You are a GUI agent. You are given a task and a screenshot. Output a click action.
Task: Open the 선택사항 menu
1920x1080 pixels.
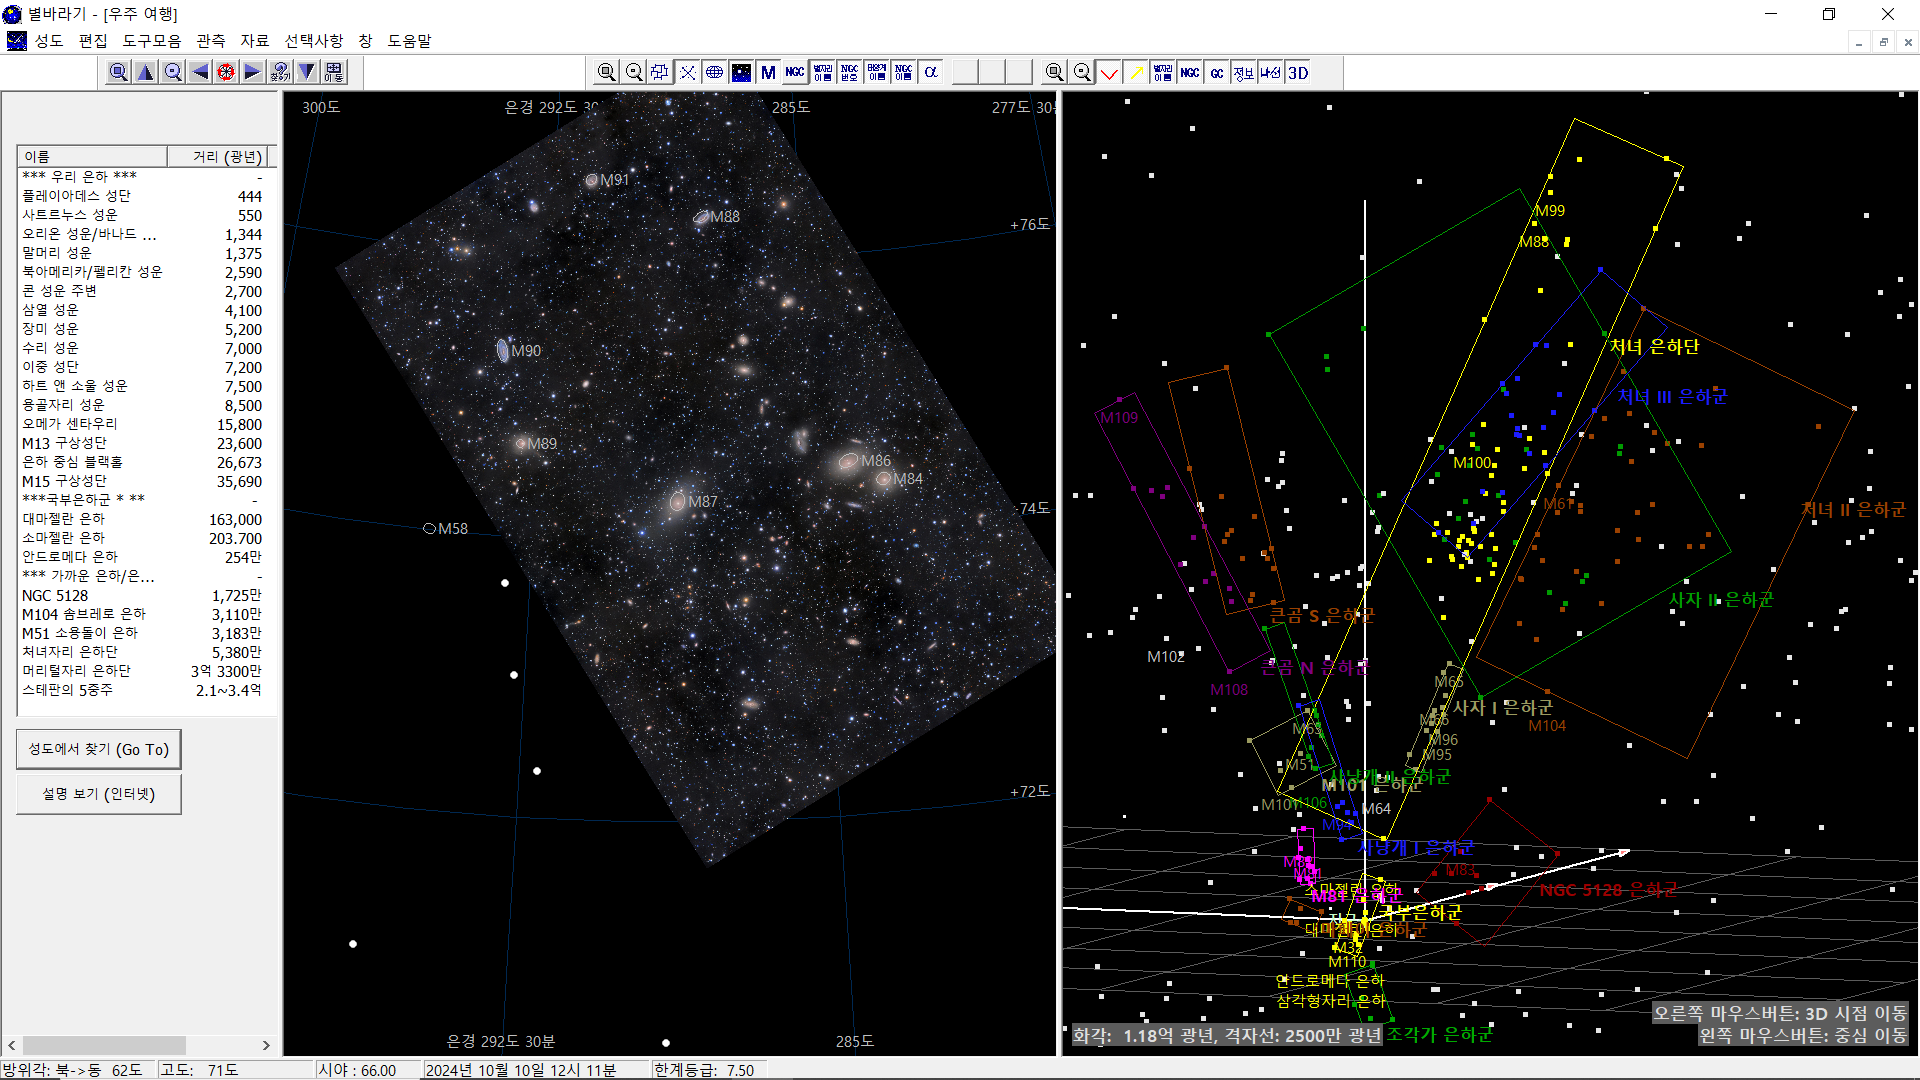pyautogui.click(x=314, y=41)
